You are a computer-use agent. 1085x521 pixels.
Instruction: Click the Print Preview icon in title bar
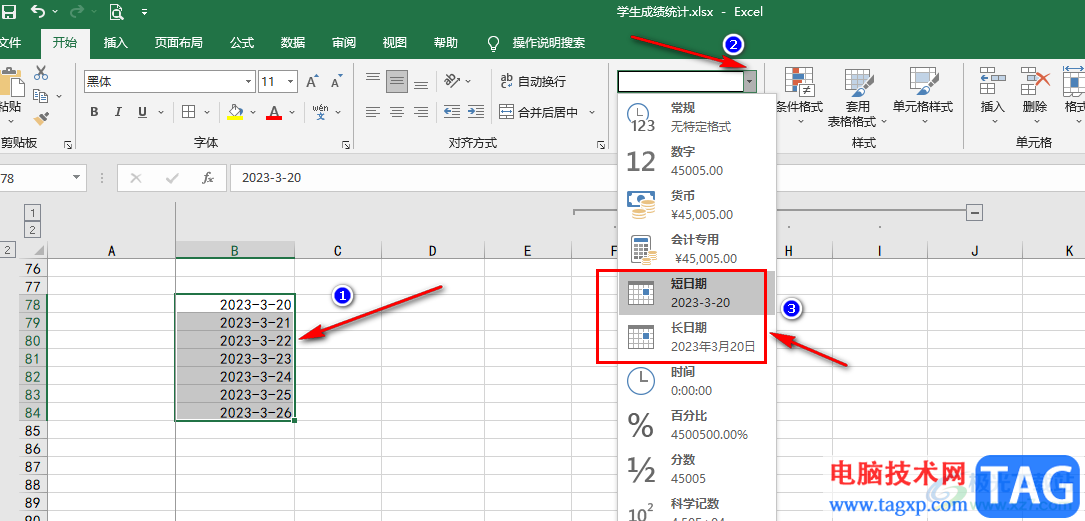(116, 11)
